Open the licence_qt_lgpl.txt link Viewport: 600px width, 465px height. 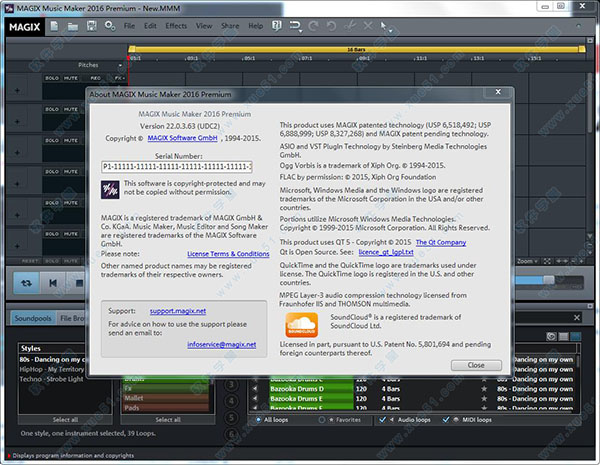click(386, 252)
